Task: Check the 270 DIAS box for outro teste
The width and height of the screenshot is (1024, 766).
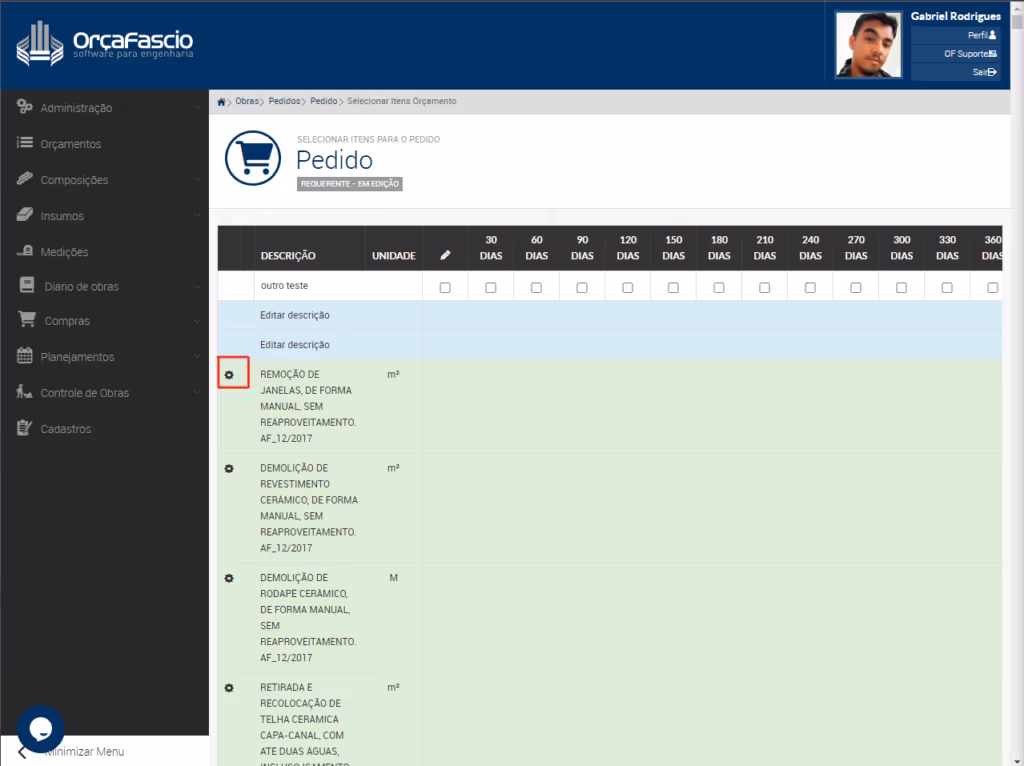Action: coord(856,288)
